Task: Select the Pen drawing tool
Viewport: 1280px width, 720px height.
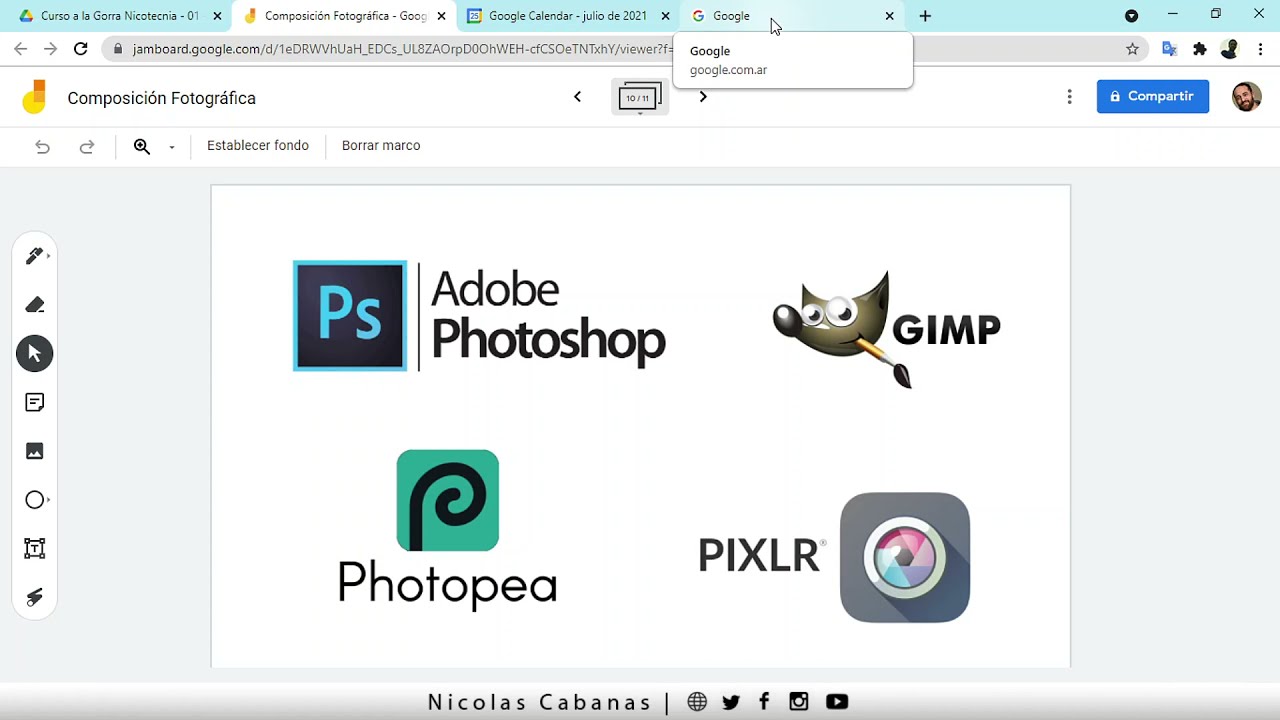Action: point(35,256)
